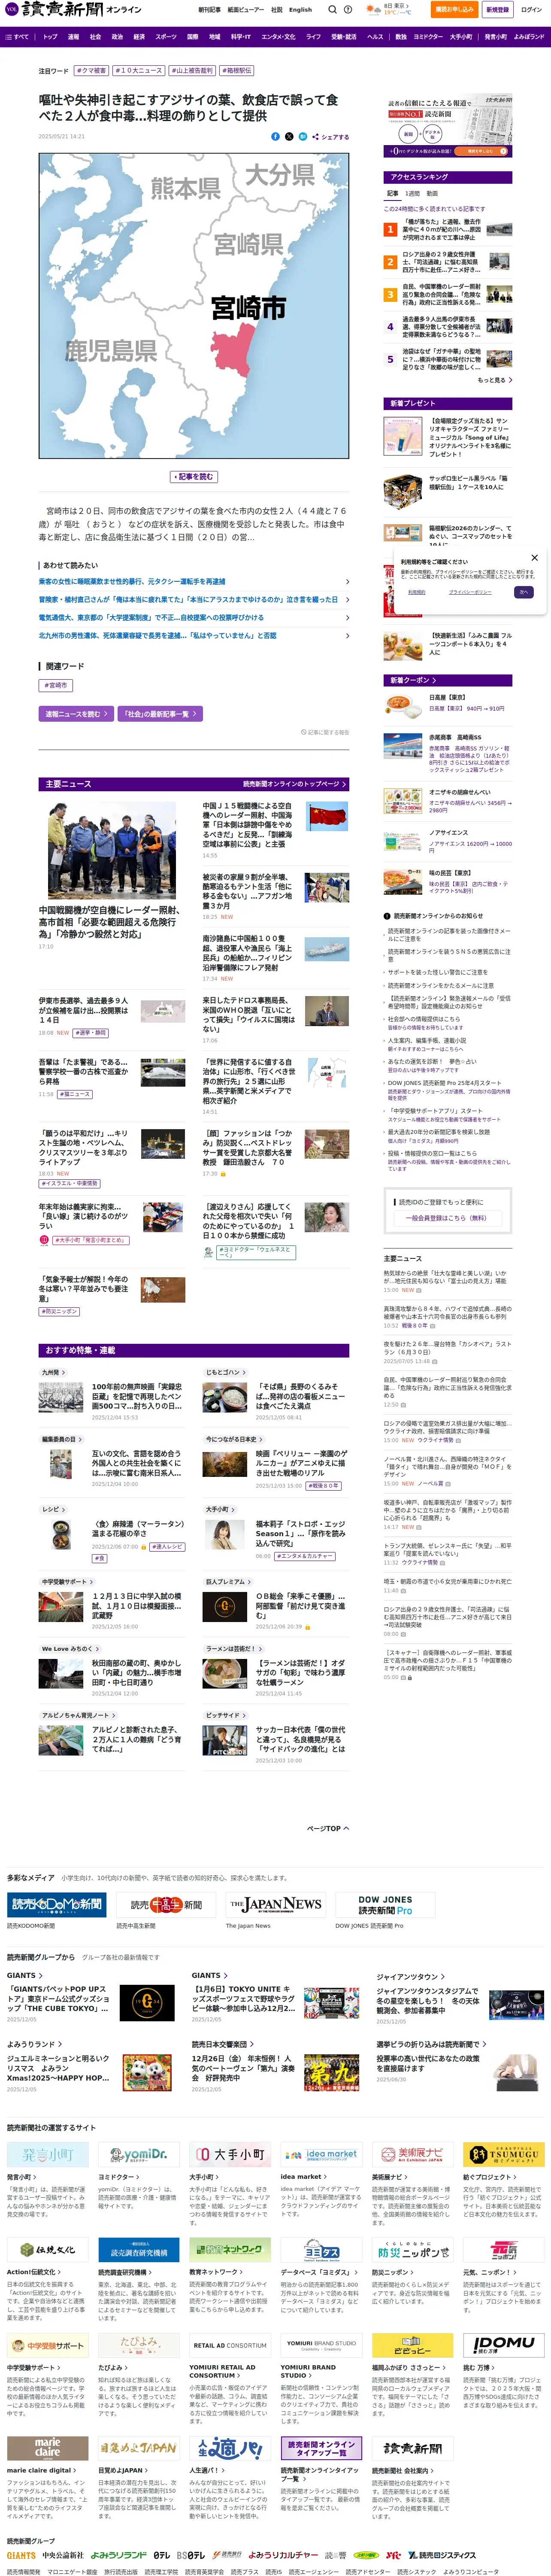Select the スポーツ navigation tab

[166, 36]
